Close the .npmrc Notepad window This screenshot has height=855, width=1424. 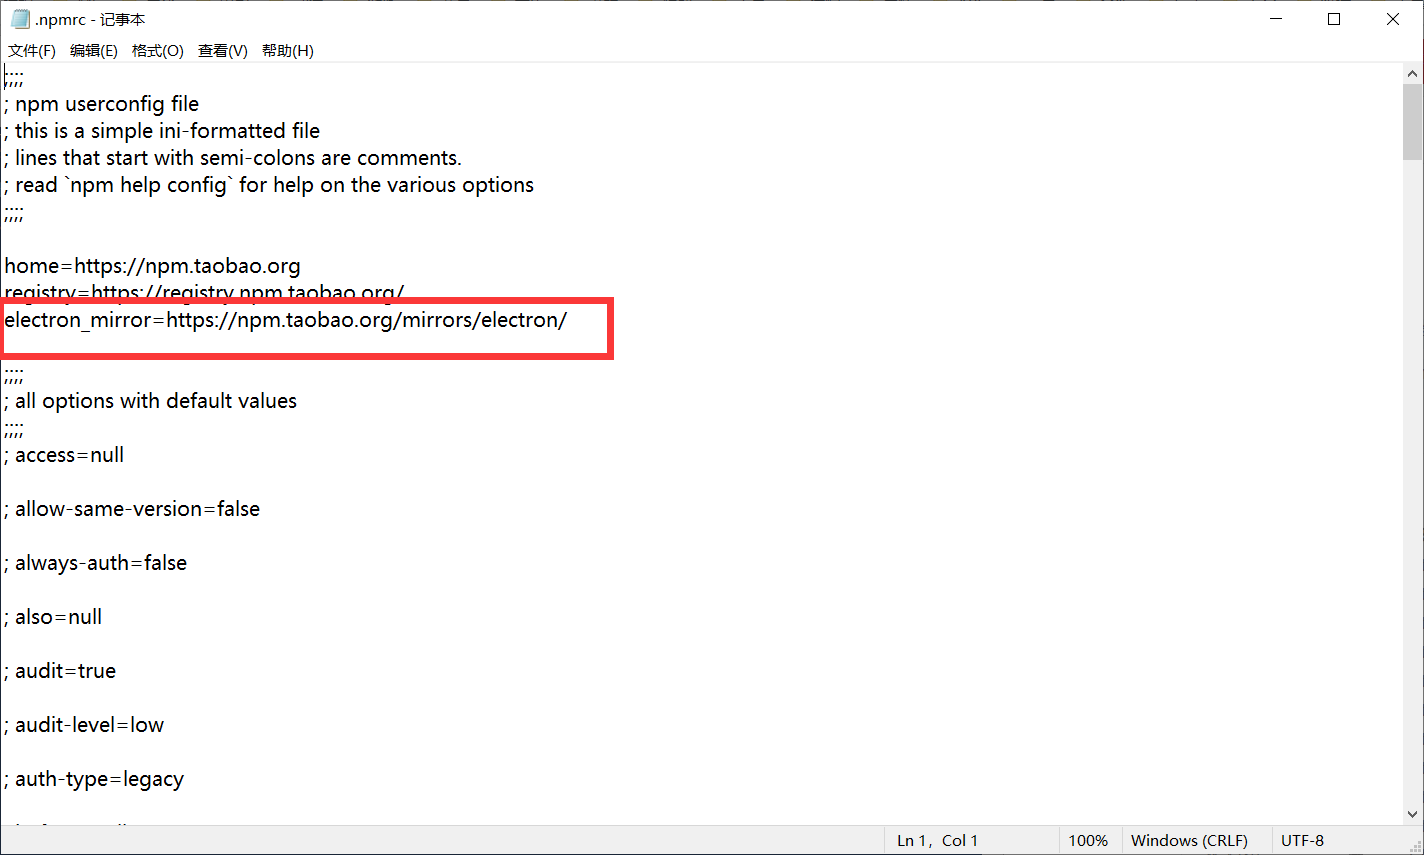pos(1393,19)
